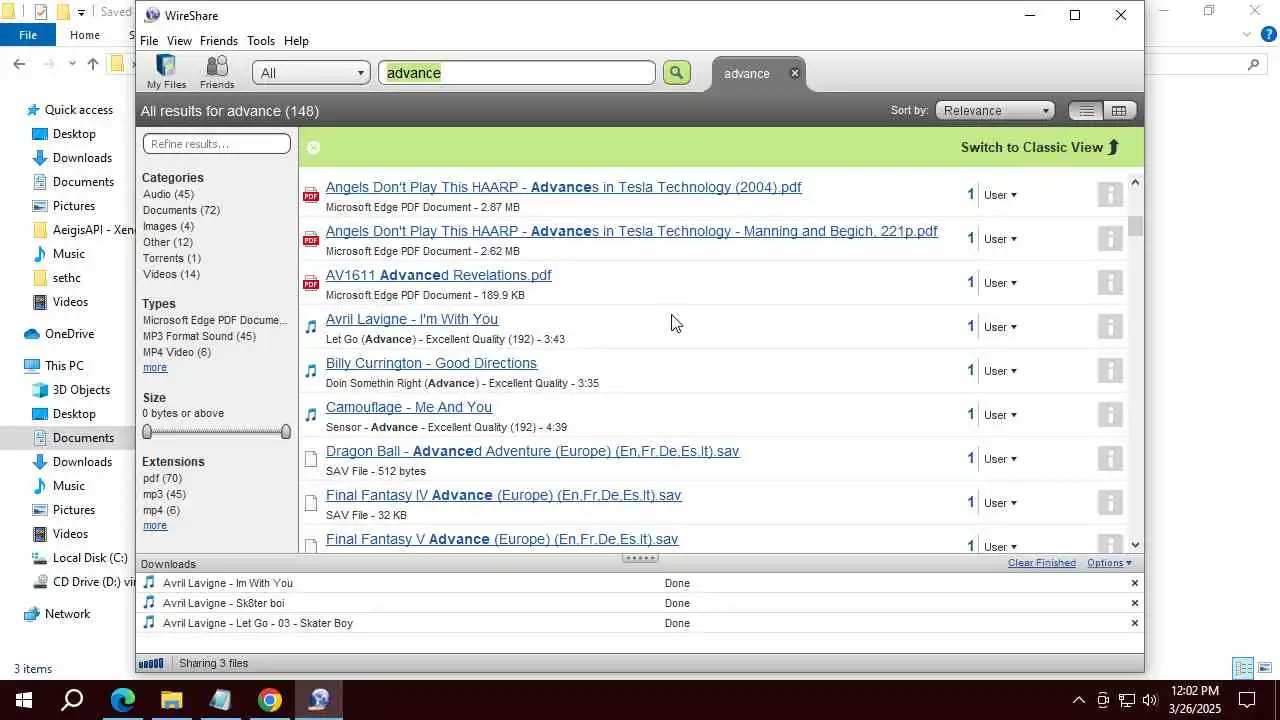Filter by pdf (70) extension
Screen dimensions: 1280x720
pyautogui.click(x=162, y=478)
